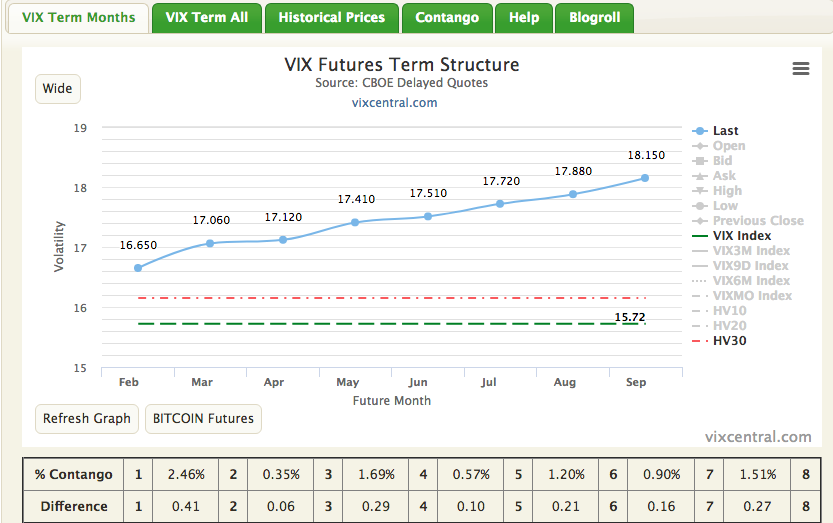Show Previous Close series in legend
Image resolution: width=833 pixels, height=523 pixels.
(757, 221)
